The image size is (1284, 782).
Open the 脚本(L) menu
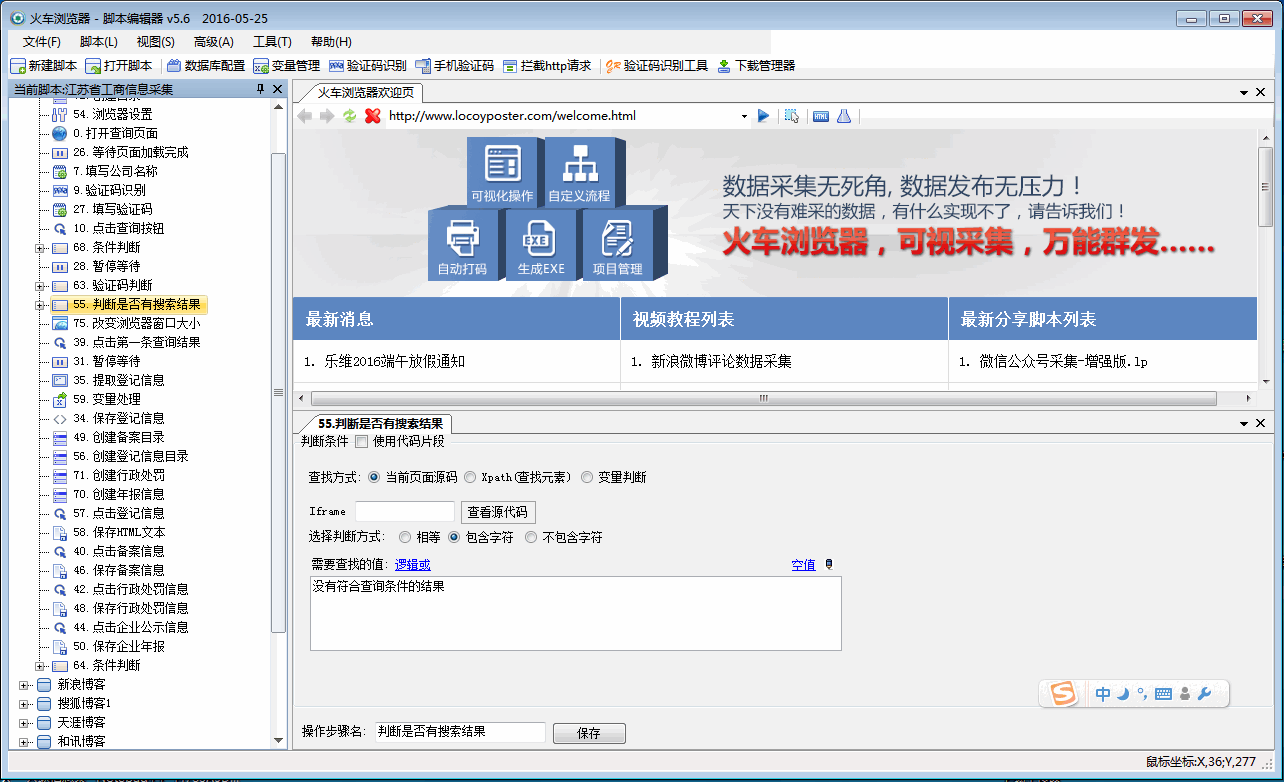click(x=99, y=41)
